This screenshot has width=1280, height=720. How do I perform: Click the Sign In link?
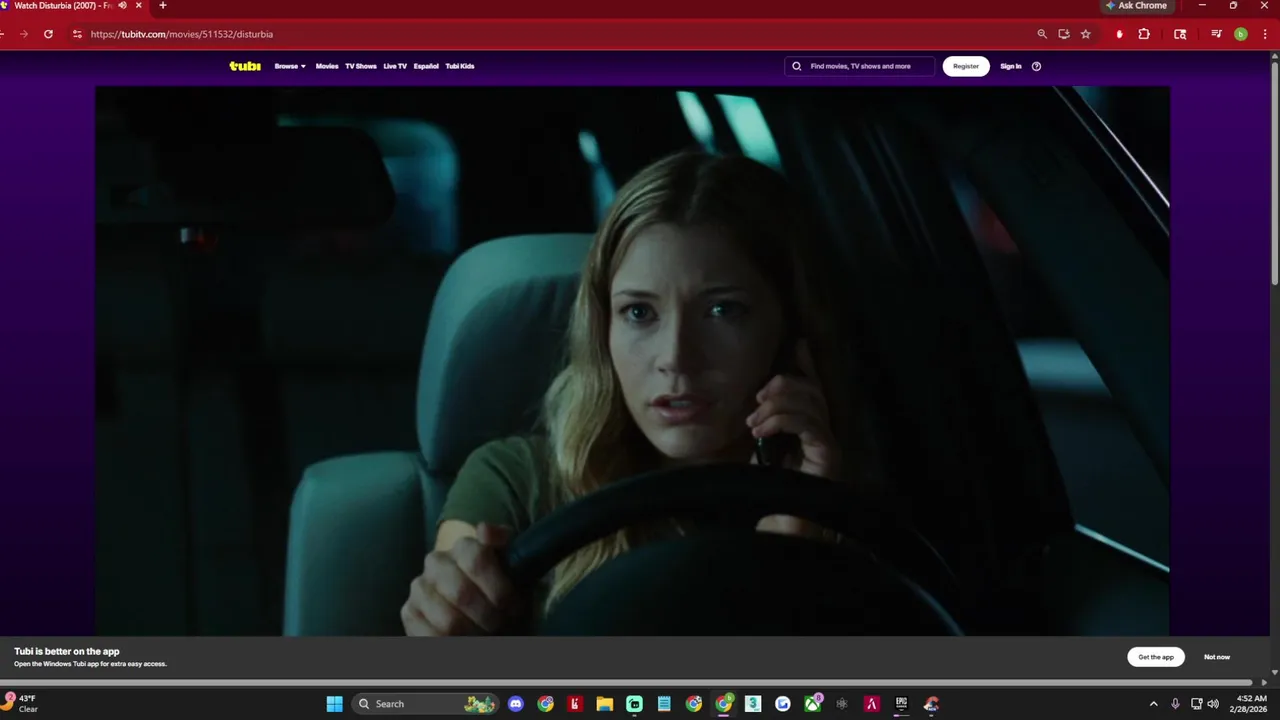point(1011,66)
